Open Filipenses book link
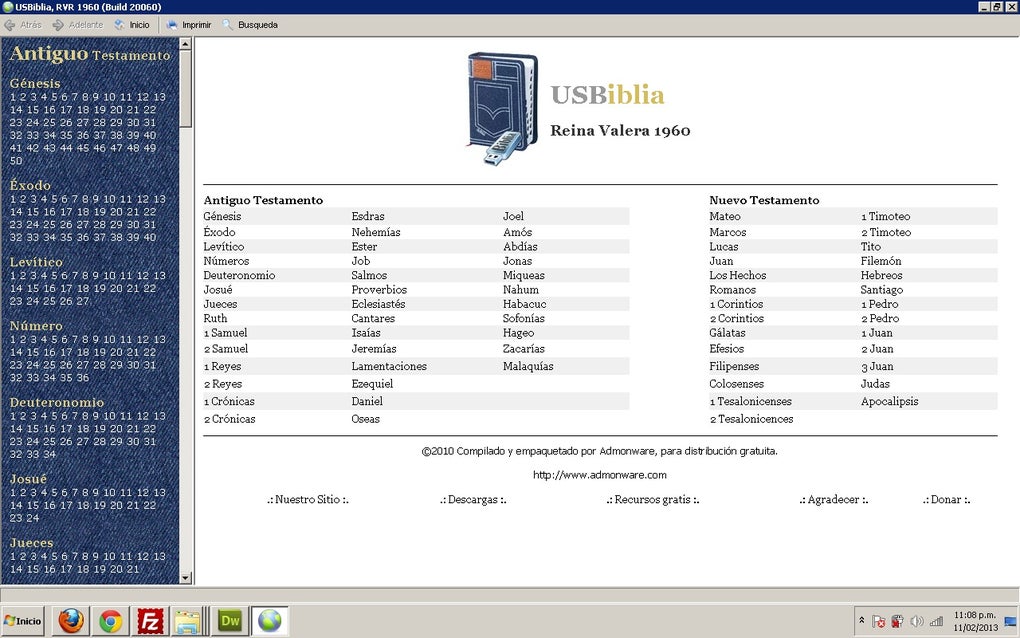Screen dimensions: 1020x638 click(734, 367)
